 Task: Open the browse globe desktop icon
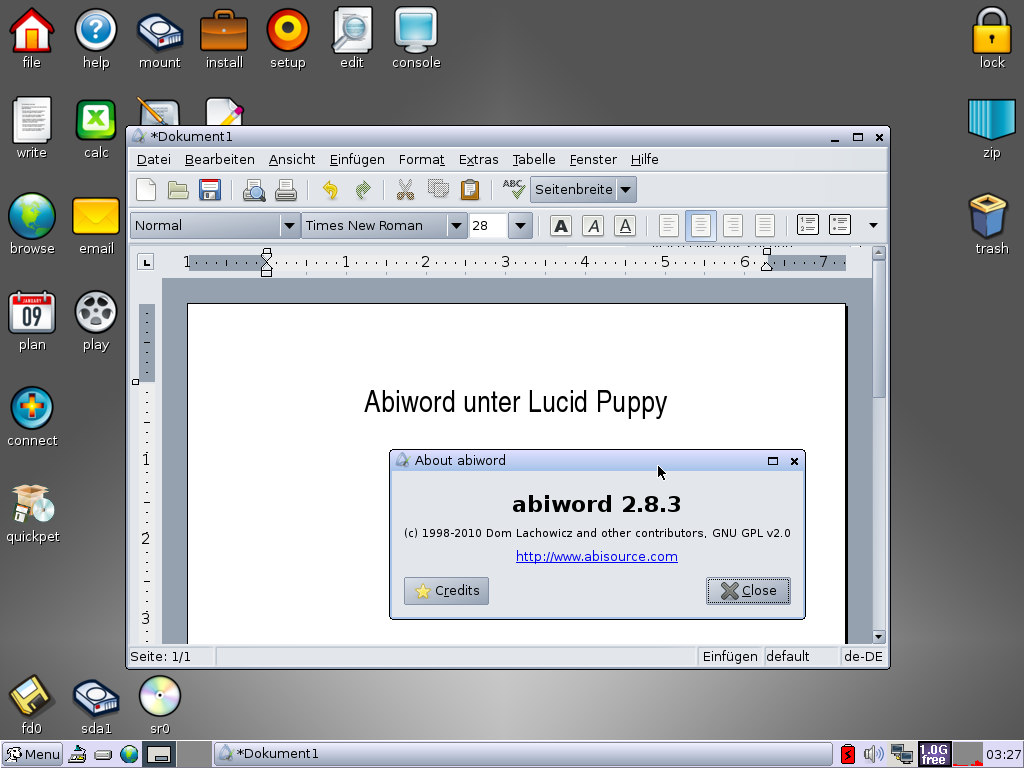click(32, 224)
